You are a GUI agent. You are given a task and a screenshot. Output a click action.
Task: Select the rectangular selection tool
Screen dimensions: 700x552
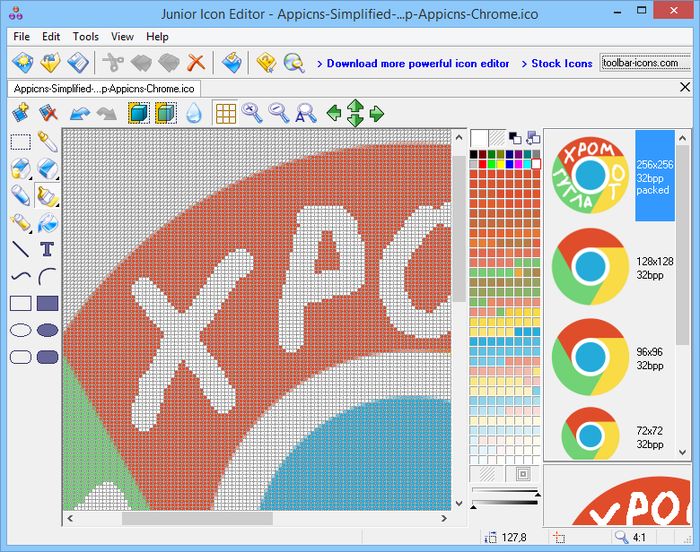pyautogui.click(x=20, y=142)
